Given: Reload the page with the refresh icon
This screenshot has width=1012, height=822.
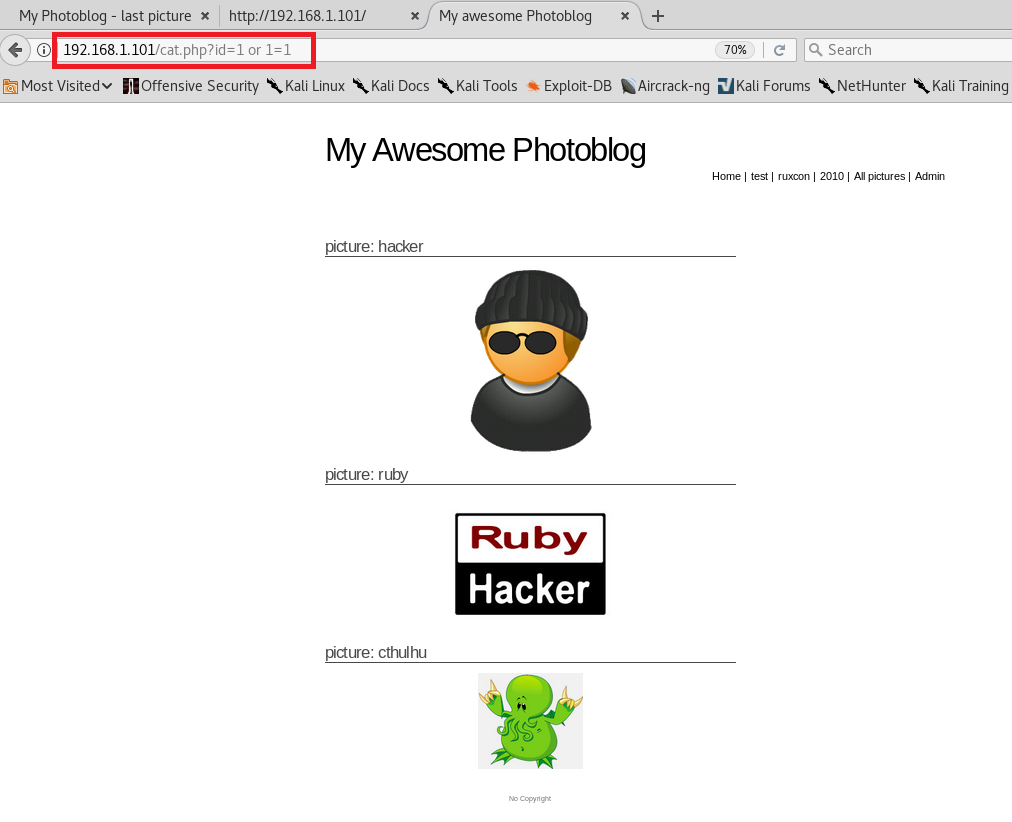Looking at the screenshot, I should 780,50.
